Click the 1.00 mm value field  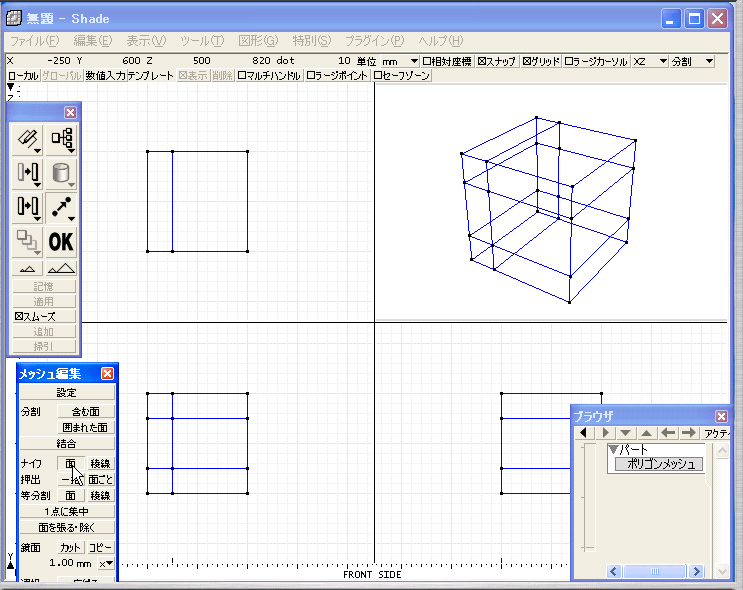[70, 563]
